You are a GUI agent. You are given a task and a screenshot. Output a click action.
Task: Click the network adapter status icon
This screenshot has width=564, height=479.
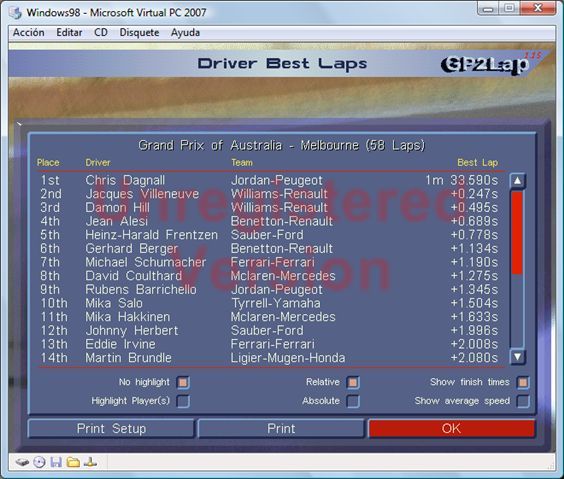point(90,462)
